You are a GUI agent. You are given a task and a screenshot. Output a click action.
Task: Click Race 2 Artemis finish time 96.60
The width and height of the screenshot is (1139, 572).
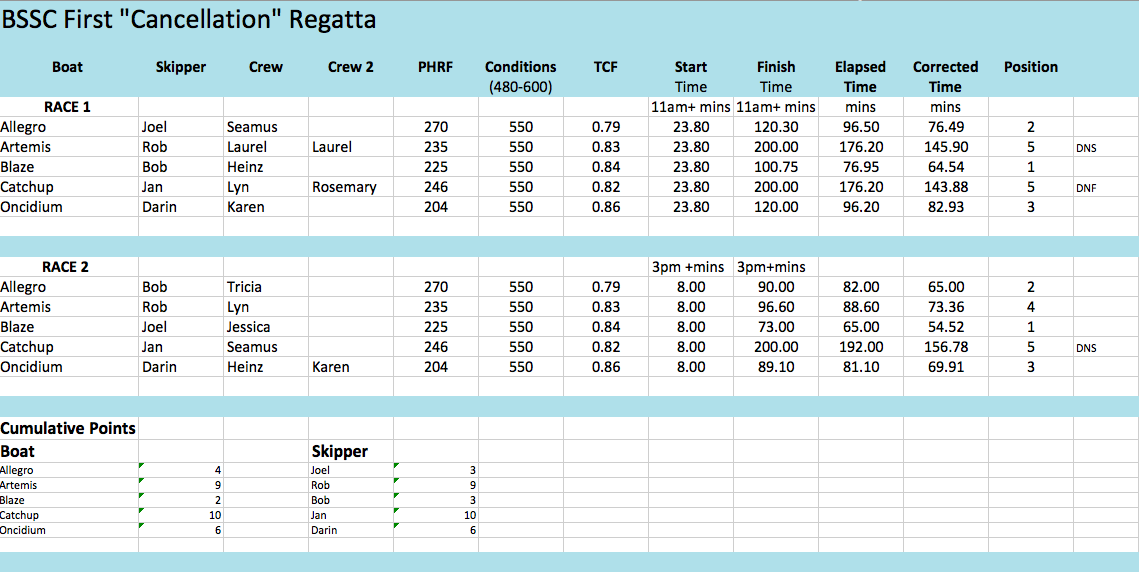tap(775, 307)
